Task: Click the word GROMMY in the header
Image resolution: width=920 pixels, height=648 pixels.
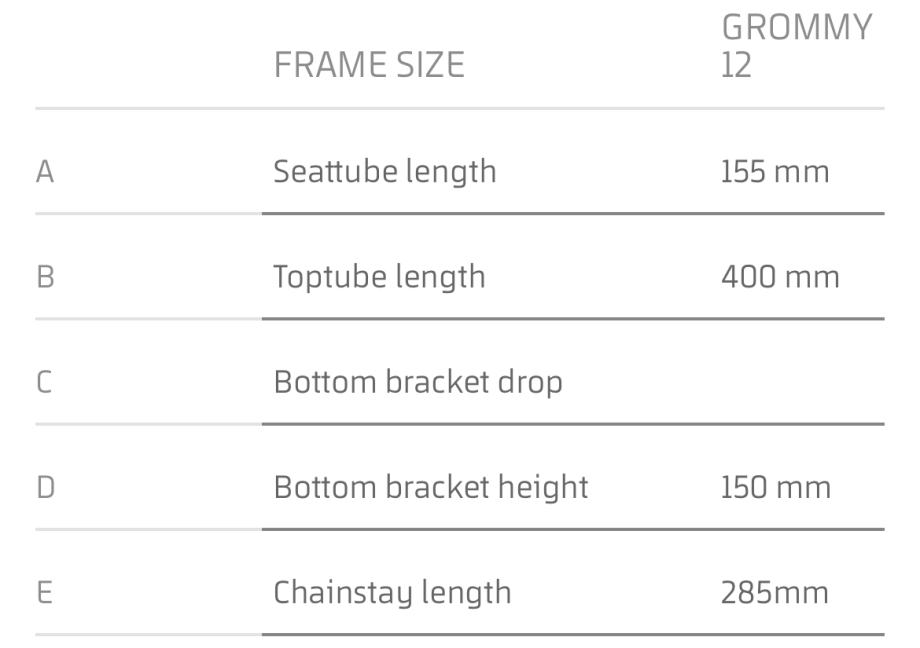Action: coord(796,28)
